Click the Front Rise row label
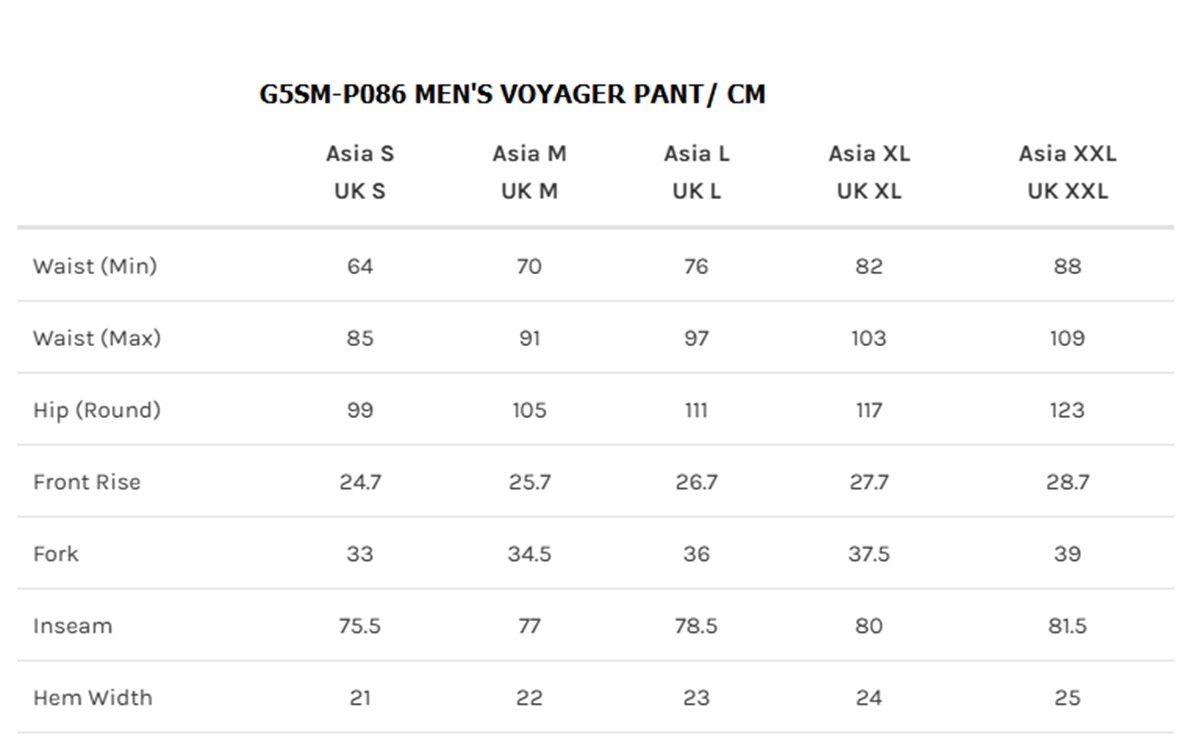 (87, 482)
